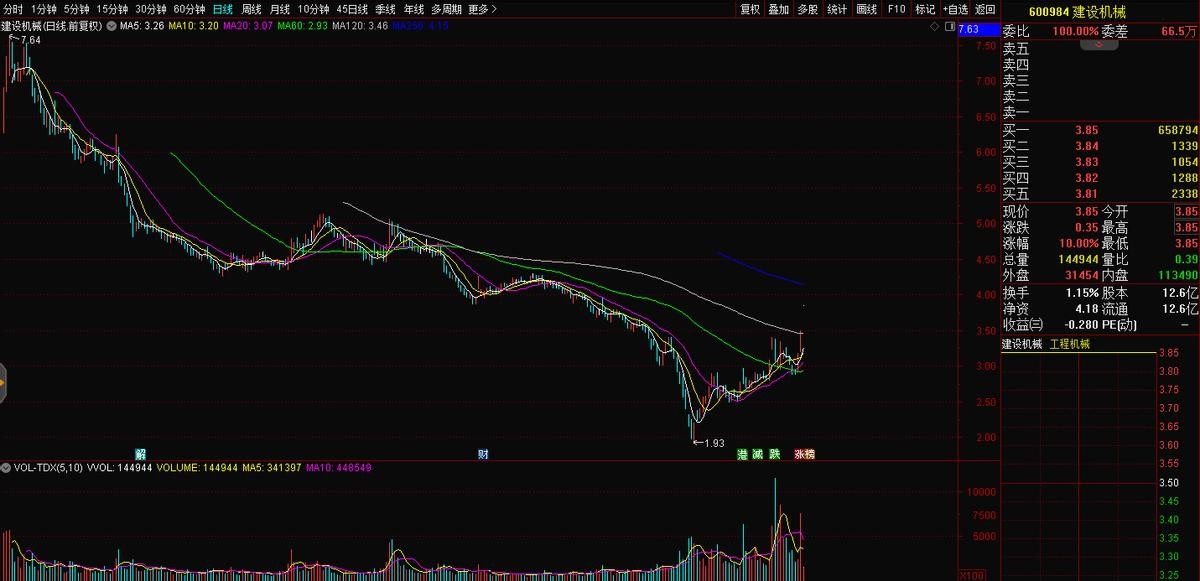
Task: Click the blue 7.63 price axis label
Action: (x=968, y=29)
